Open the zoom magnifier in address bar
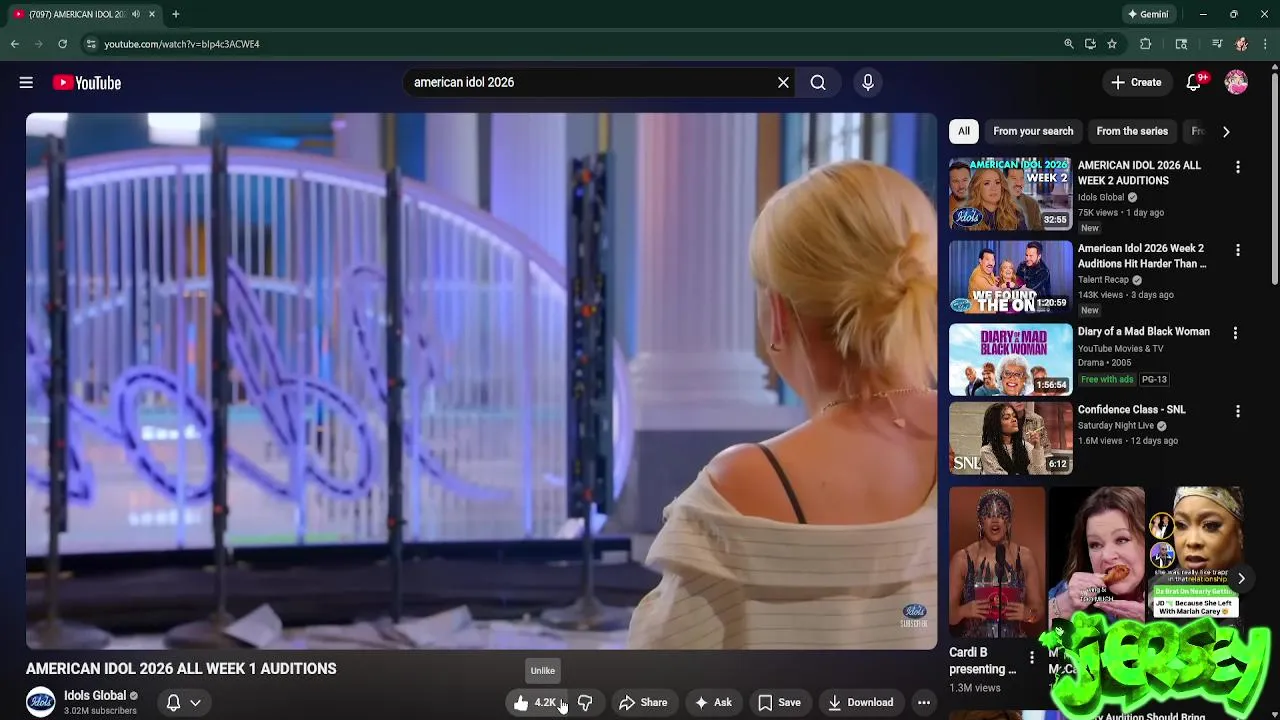This screenshot has width=1280, height=720. coord(1069,44)
